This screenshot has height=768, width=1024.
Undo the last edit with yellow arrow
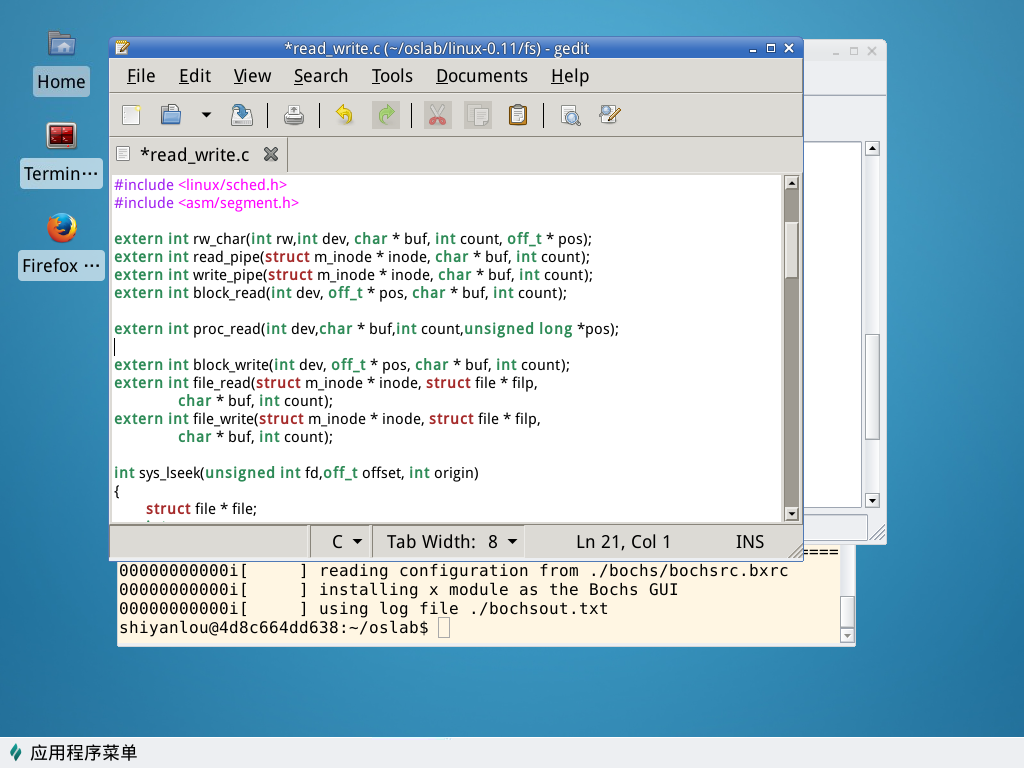click(x=344, y=115)
